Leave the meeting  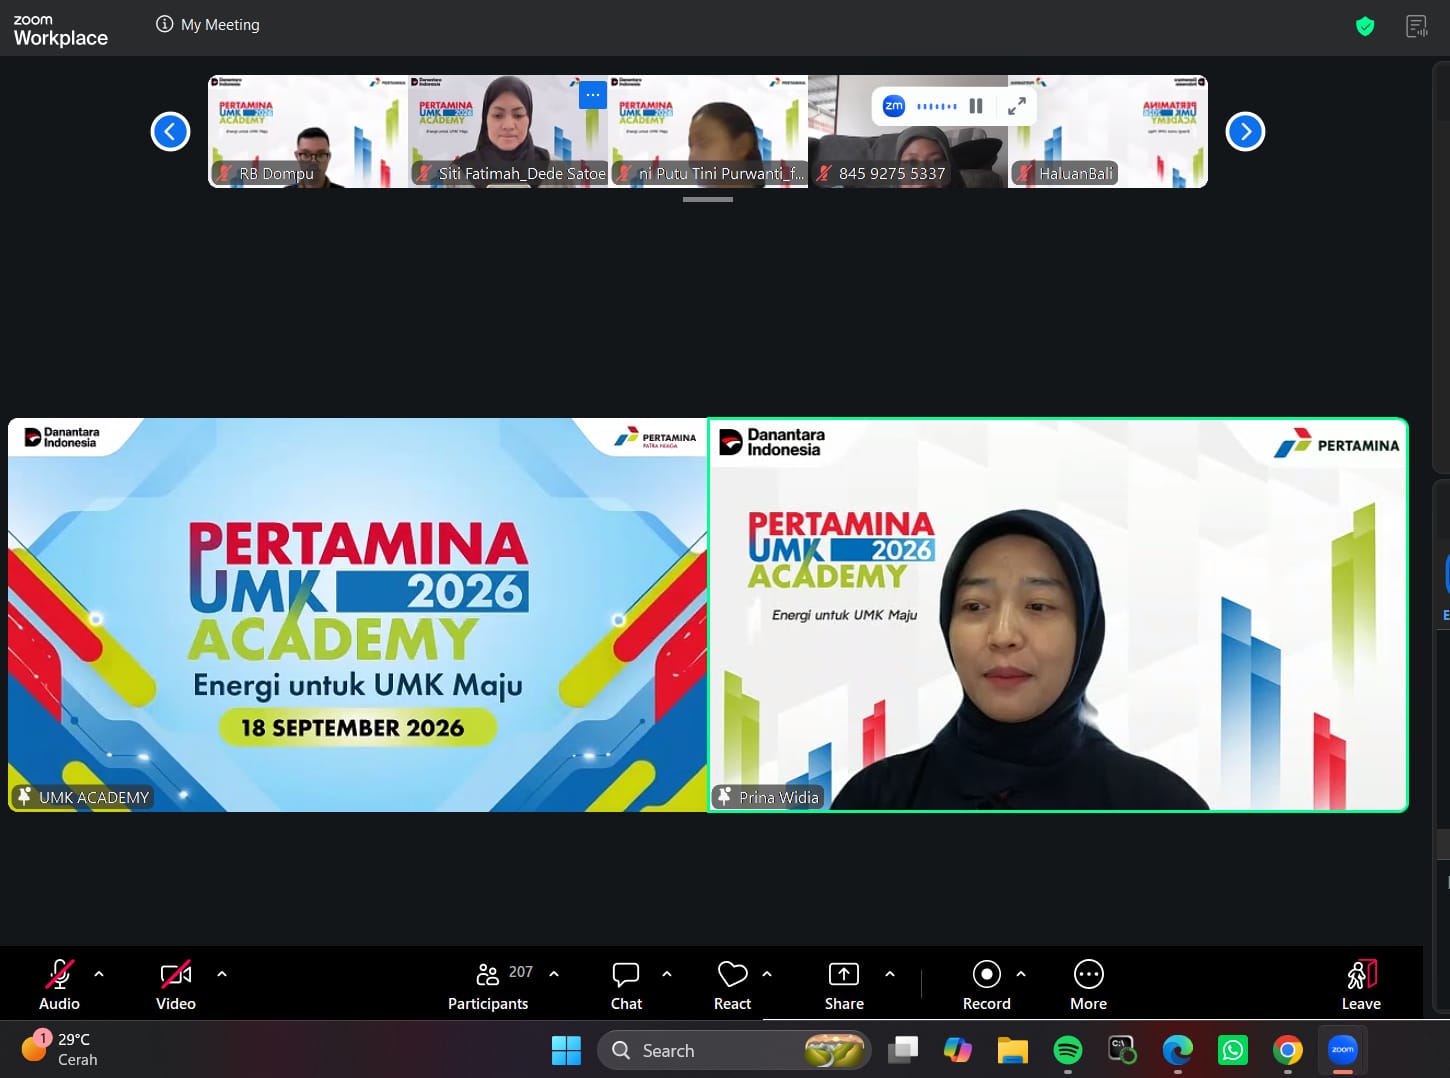[1361, 985]
